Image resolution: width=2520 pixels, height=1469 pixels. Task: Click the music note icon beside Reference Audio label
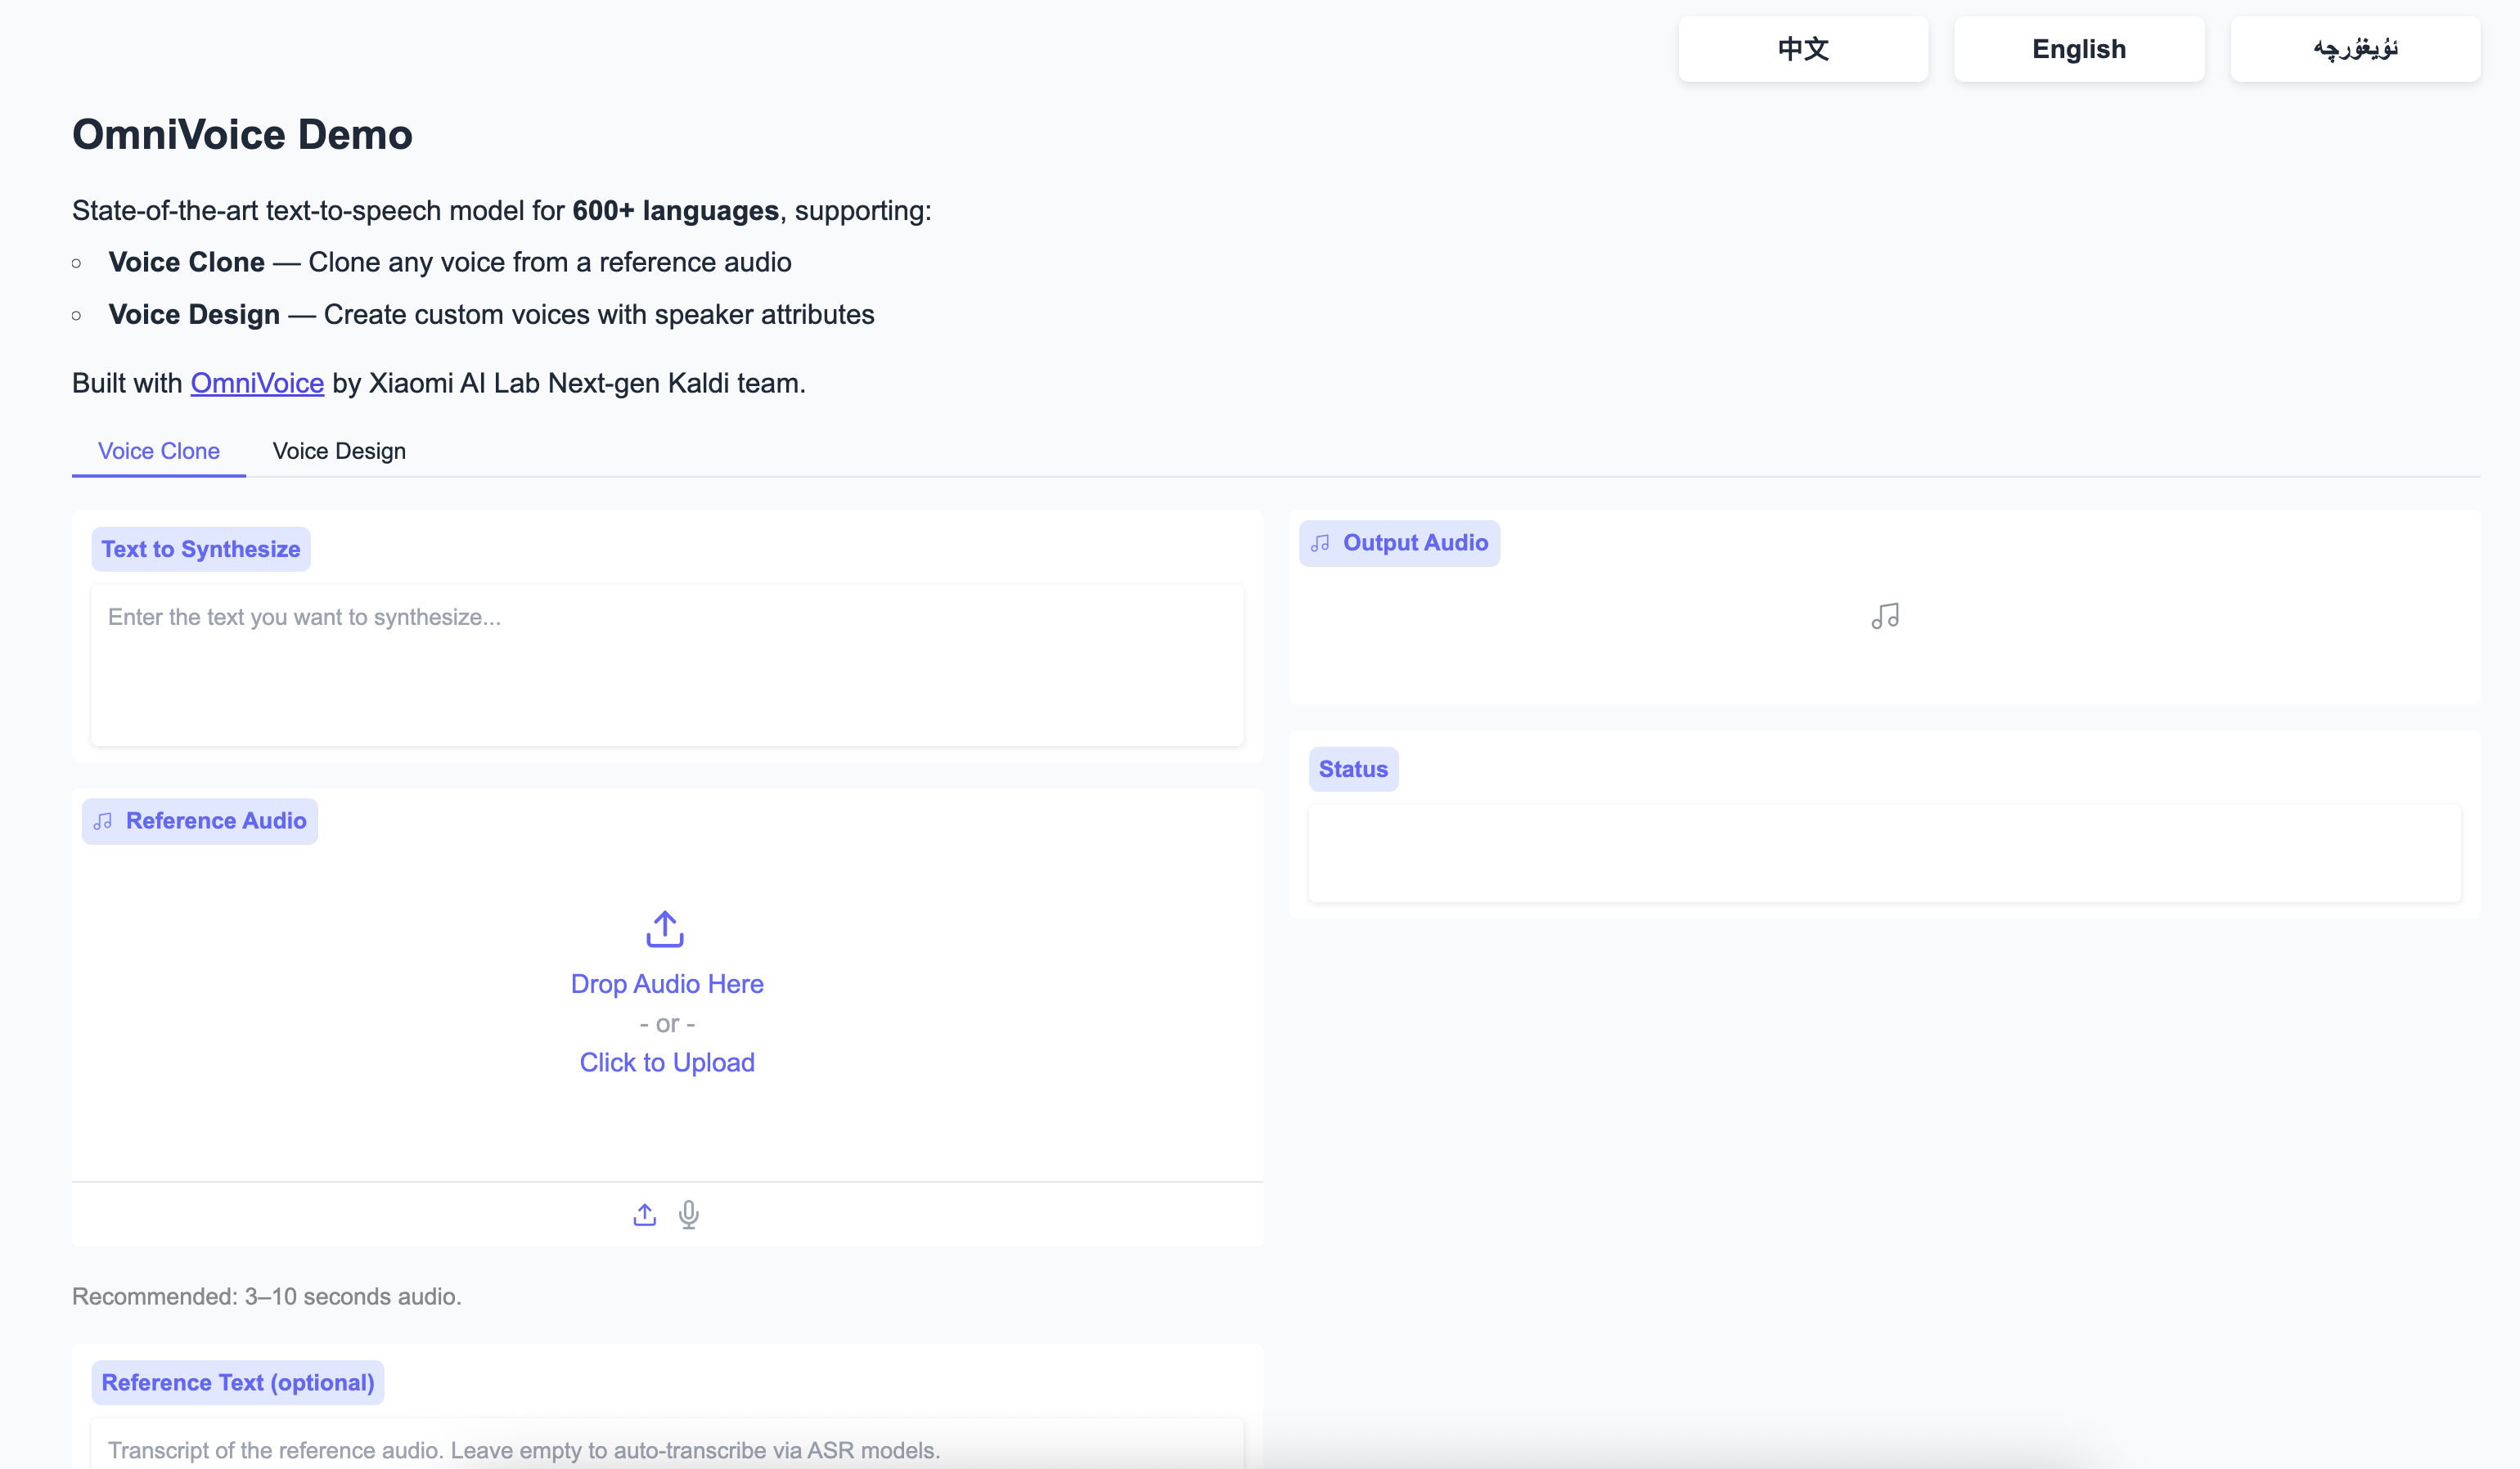click(103, 821)
